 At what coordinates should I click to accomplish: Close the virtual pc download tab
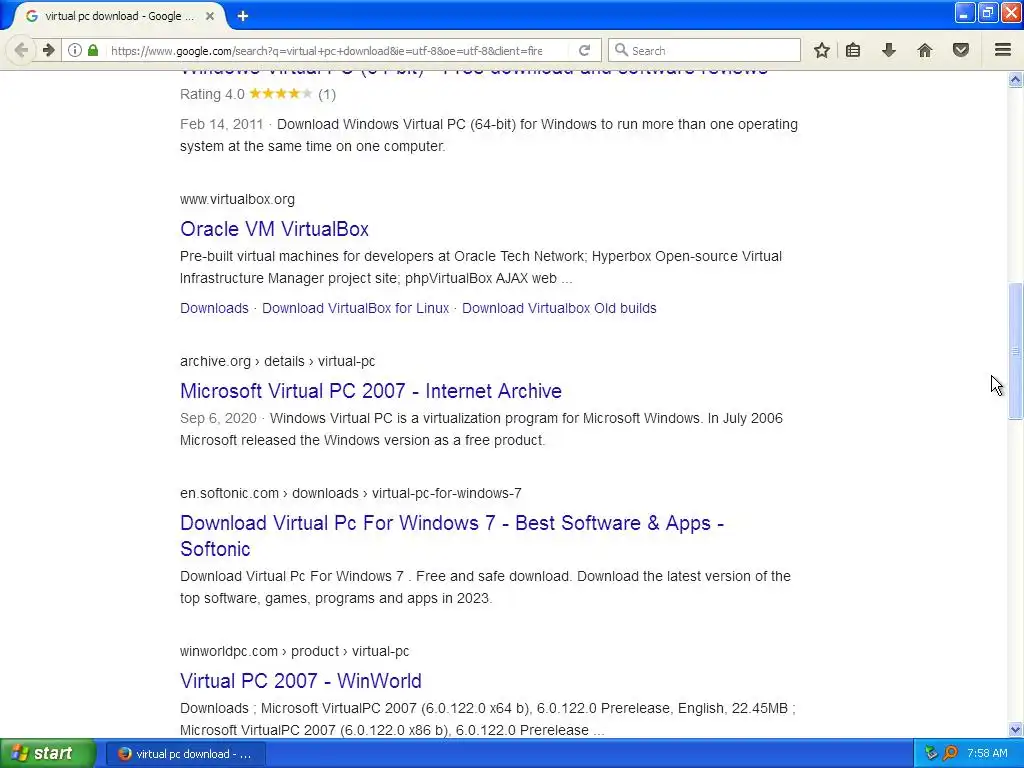tap(210, 16)
